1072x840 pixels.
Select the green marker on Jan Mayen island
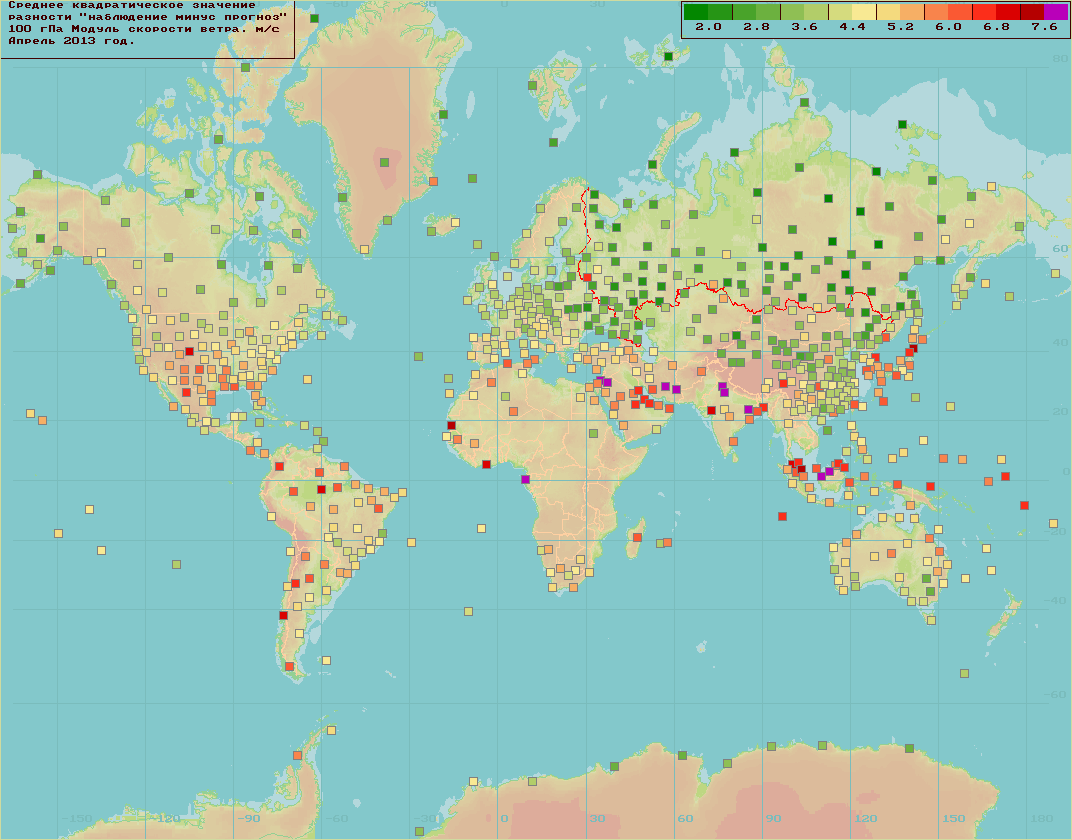(472, 178)
